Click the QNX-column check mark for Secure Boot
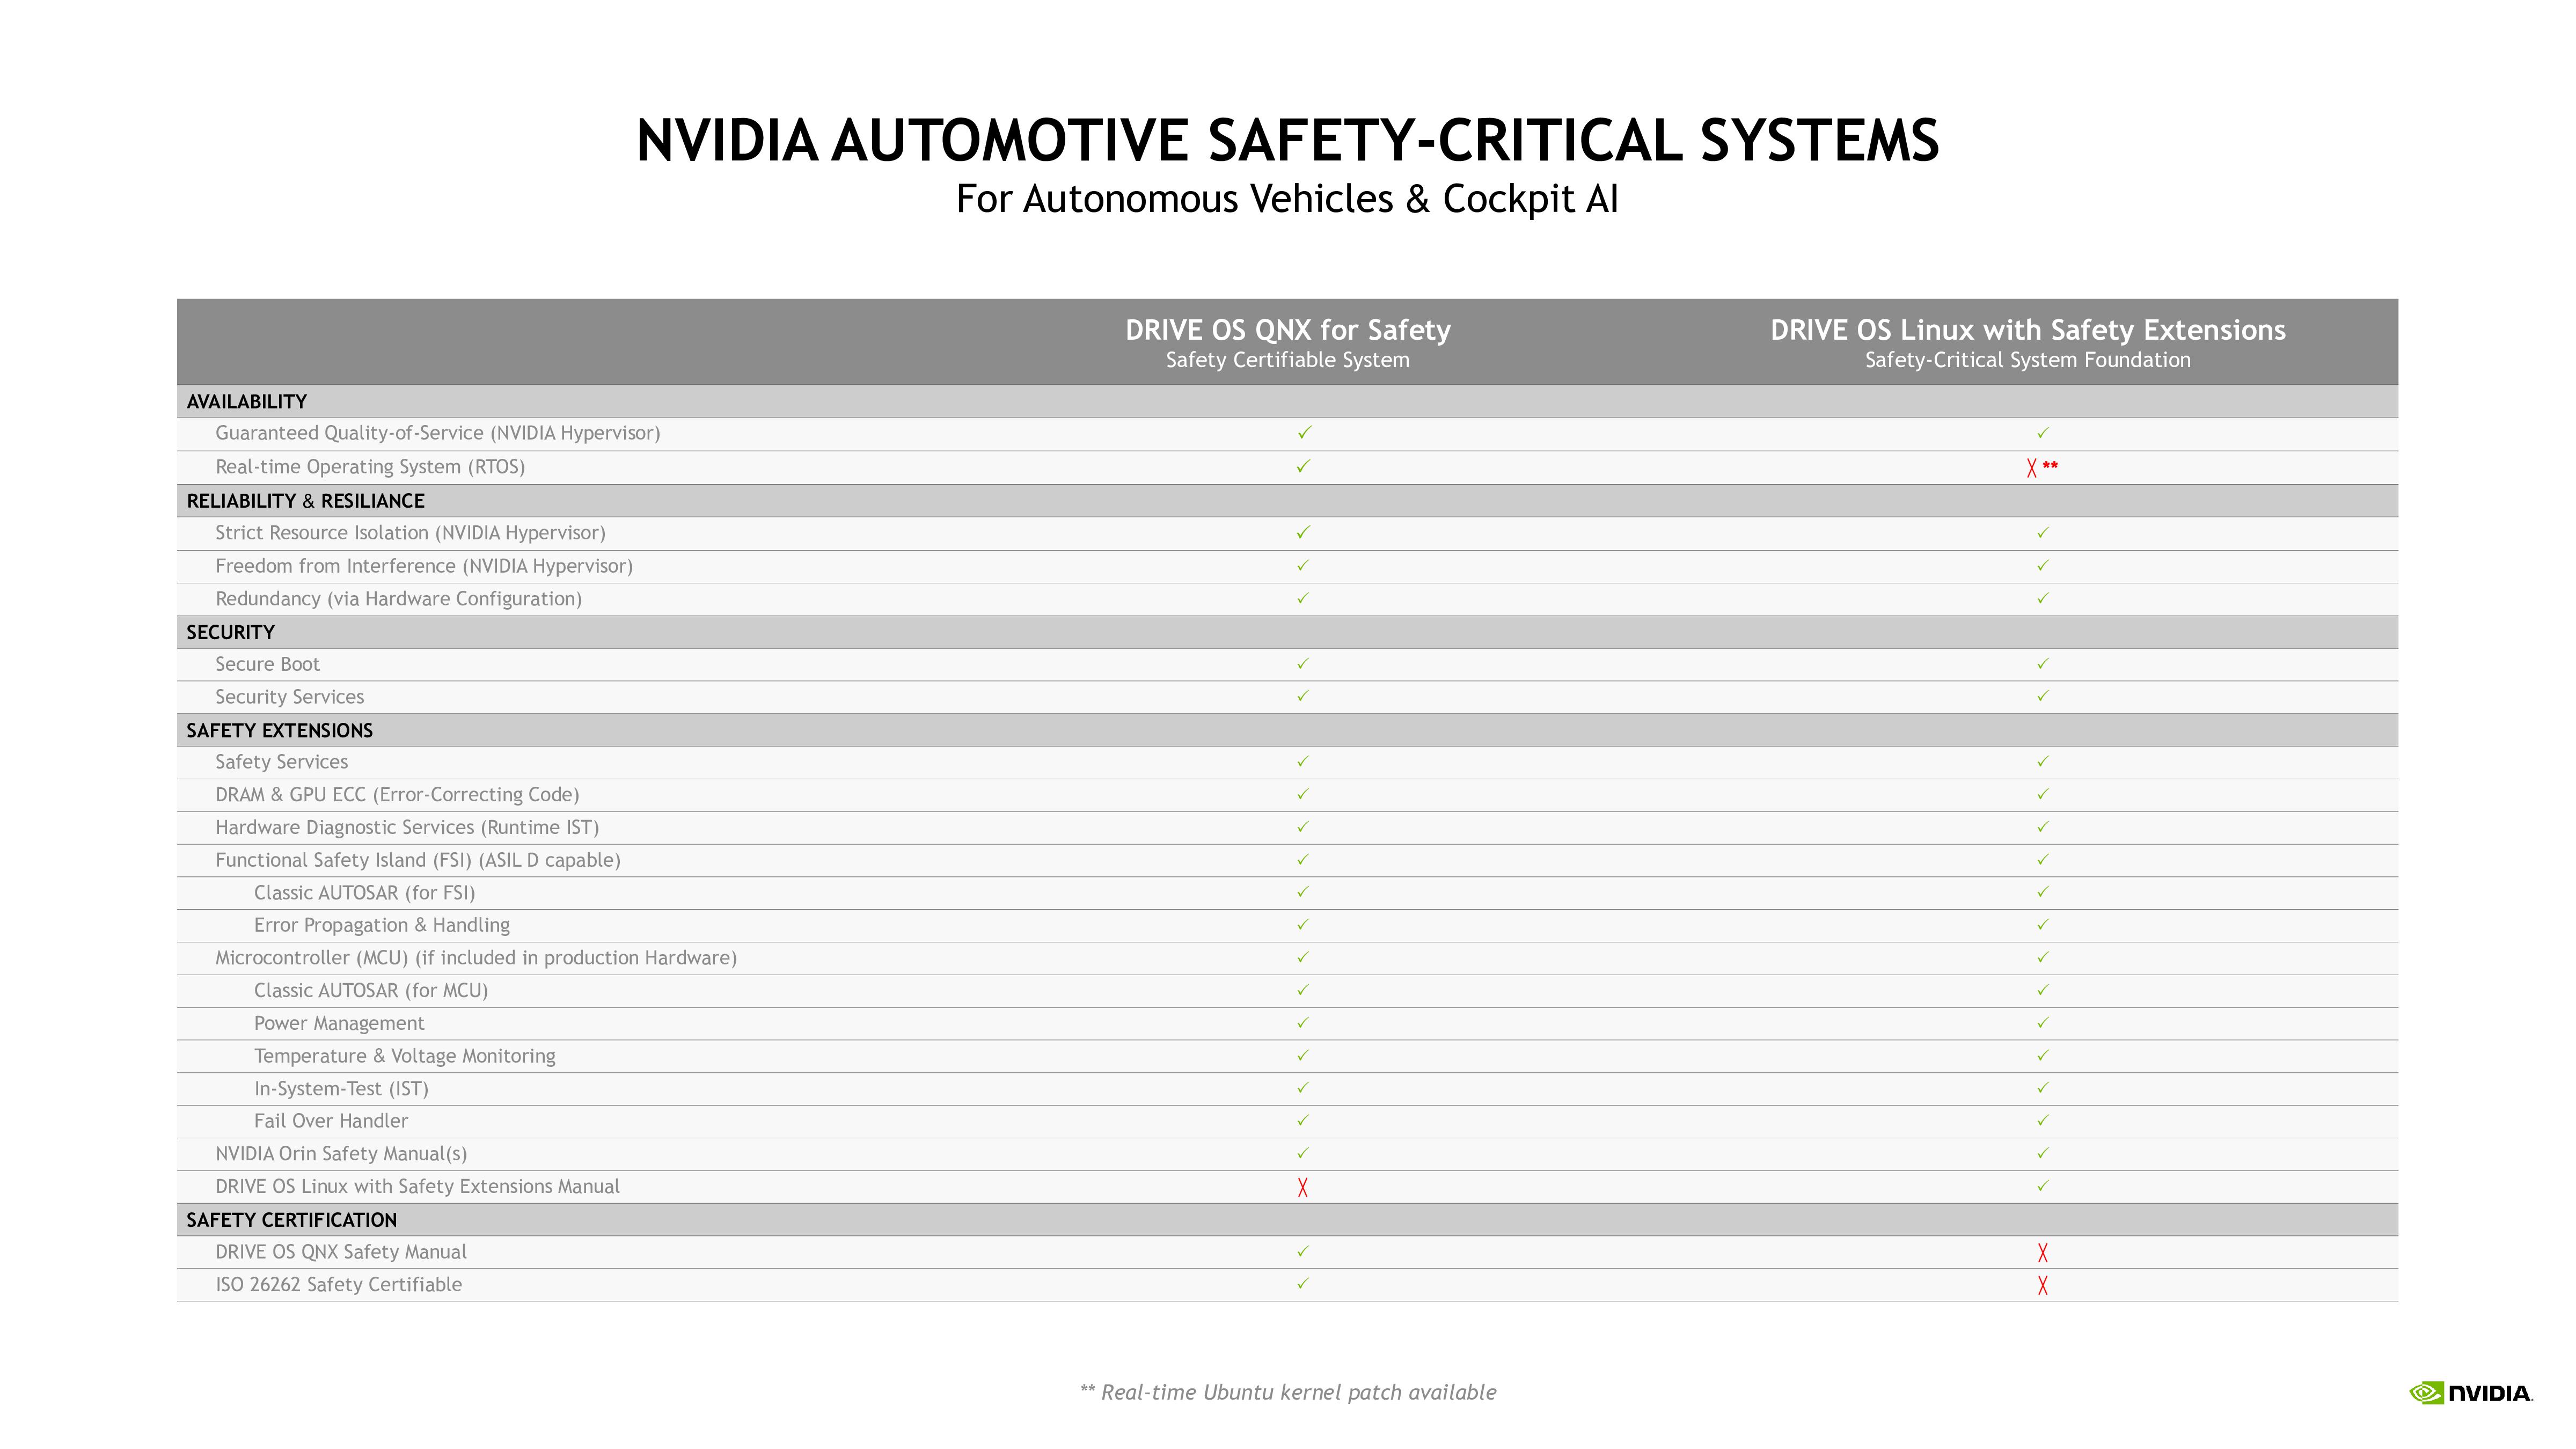The height and width of the screenshot is (1449, 2576). click(1303, 663)
